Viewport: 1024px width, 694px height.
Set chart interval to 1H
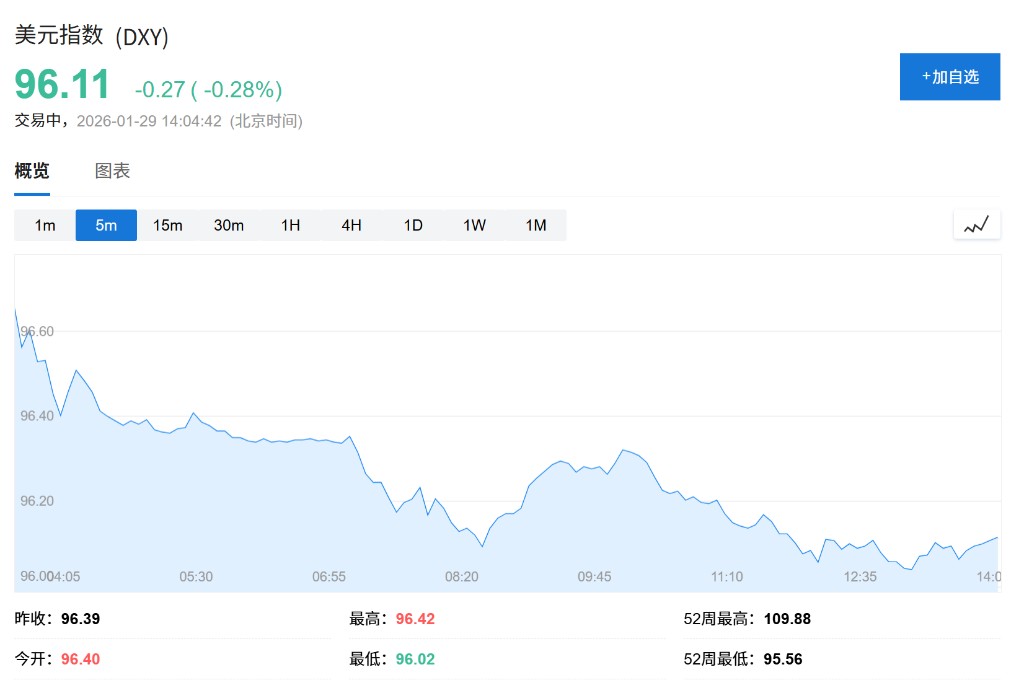click(290, 225)
